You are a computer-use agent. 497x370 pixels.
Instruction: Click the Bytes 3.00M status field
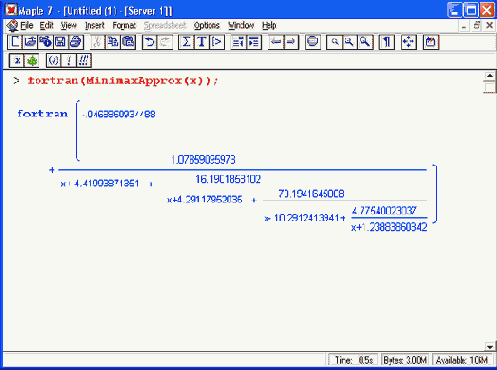[405, 360]
